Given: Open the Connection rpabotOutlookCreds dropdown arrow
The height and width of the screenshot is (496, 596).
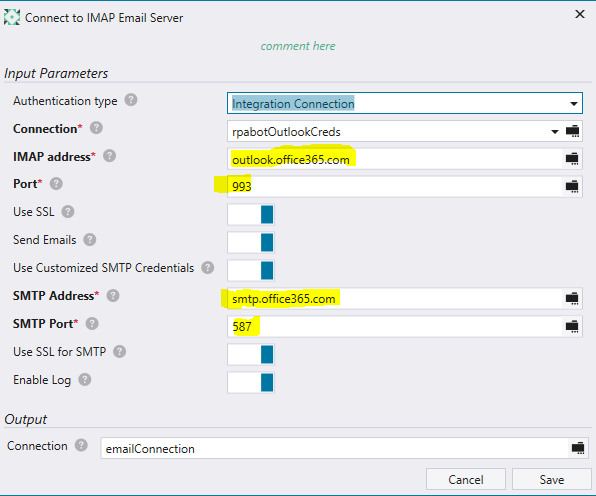Looking at the screenshot, I should pos(555,132).
